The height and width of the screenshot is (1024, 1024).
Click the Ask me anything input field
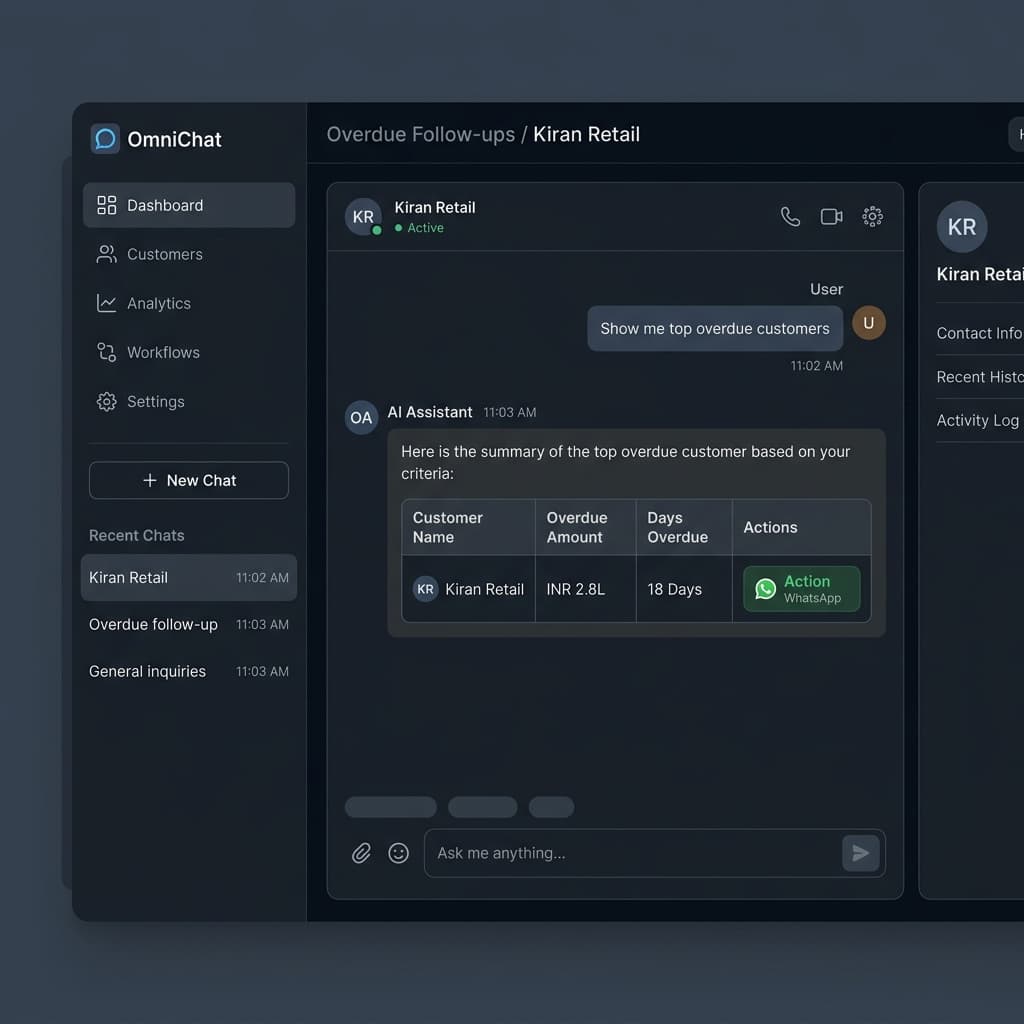pos(633,853)
